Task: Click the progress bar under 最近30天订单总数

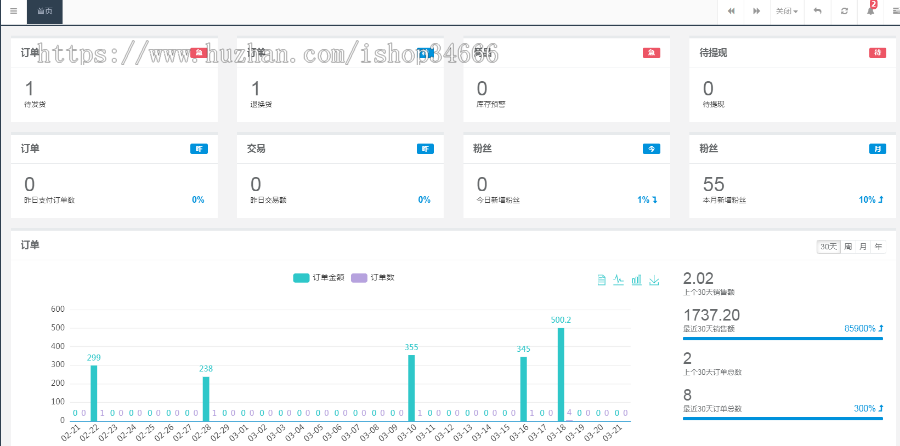Action: tap(783, 418)
